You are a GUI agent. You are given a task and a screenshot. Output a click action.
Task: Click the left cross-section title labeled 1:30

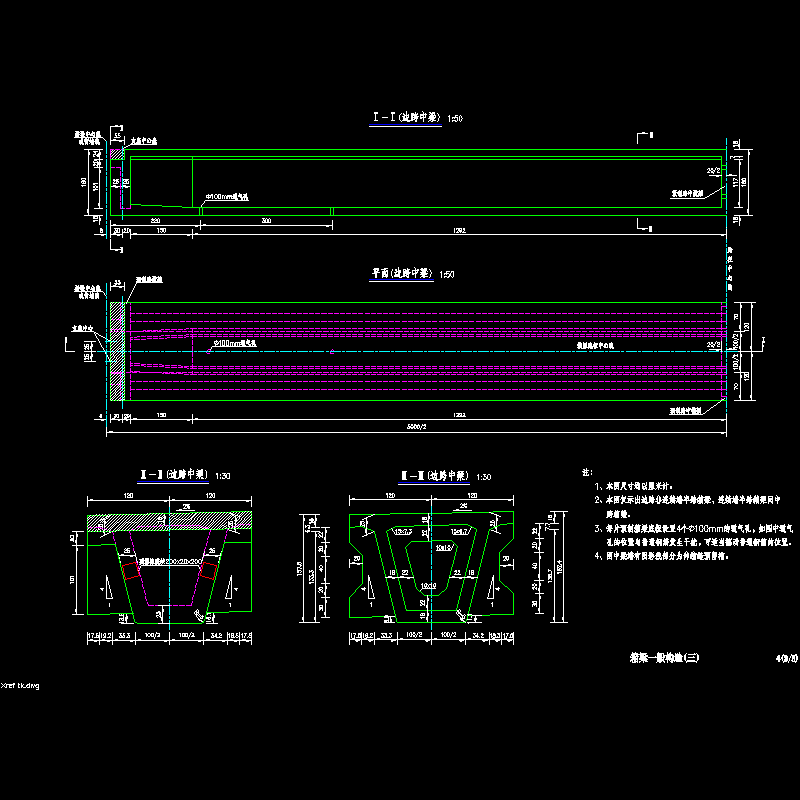(173, 474)
